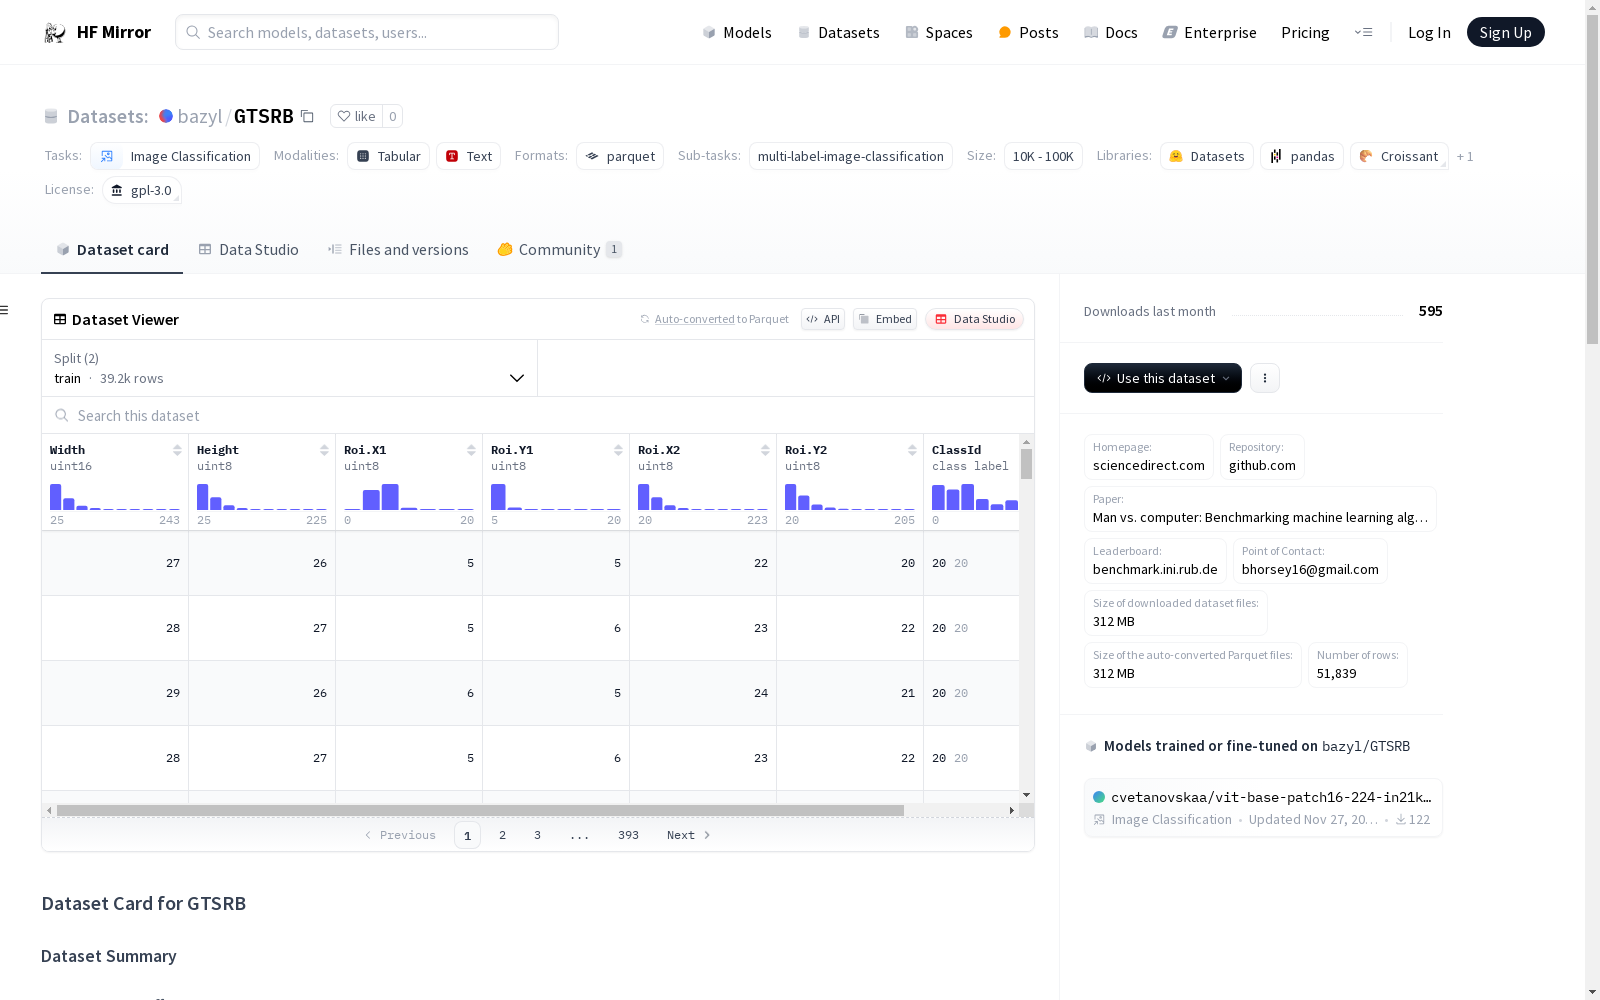1600x1000 pixels.
Task: Click the bazyl owner name link
Action: coord(200,116)
